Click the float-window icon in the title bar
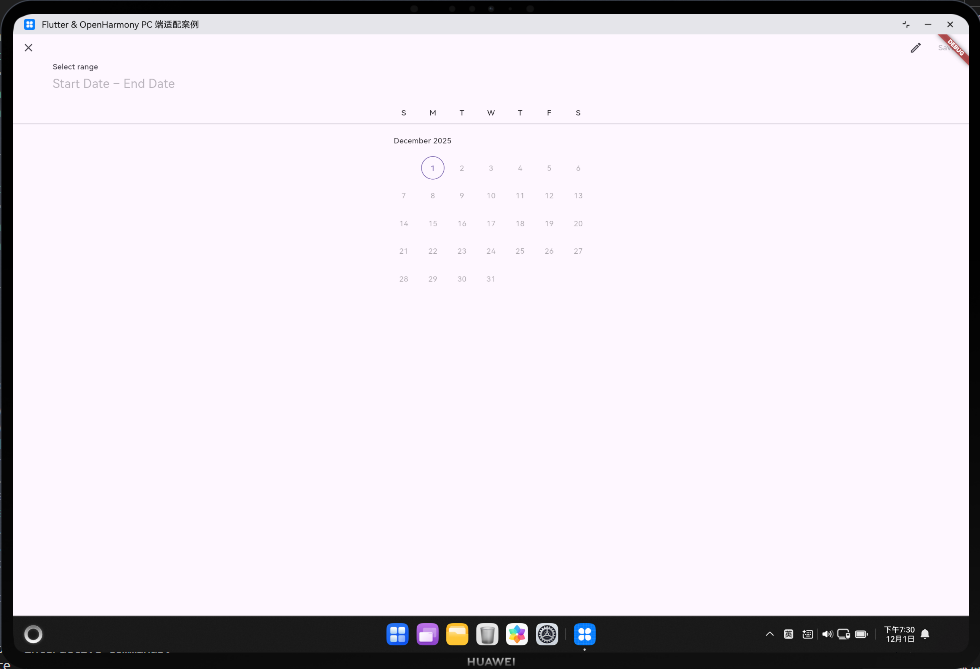The image size is (980, 669). coord(906,24)
